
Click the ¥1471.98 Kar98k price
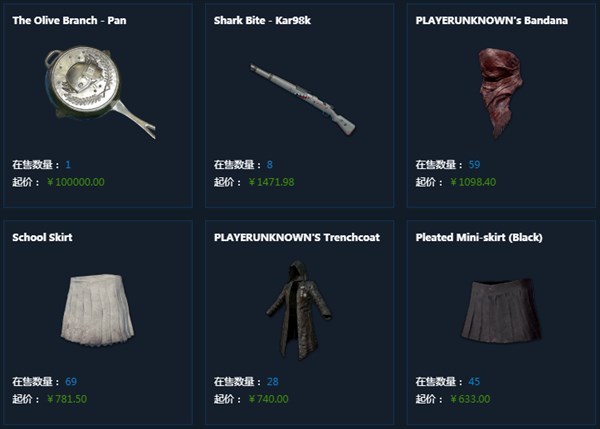[x=272, y=182]
